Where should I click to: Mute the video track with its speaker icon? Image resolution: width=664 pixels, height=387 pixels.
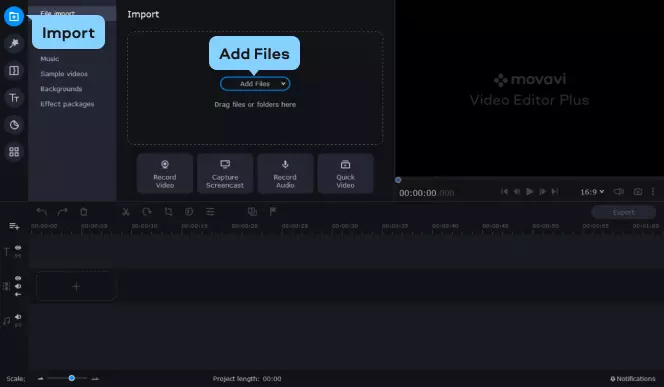coord(18,286)
